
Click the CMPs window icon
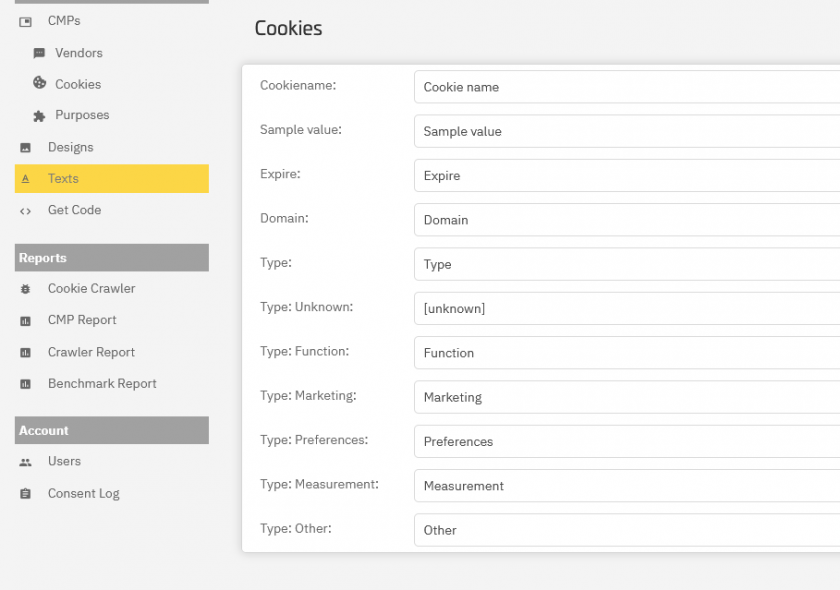pyautogui.click(x=25, y=21)
